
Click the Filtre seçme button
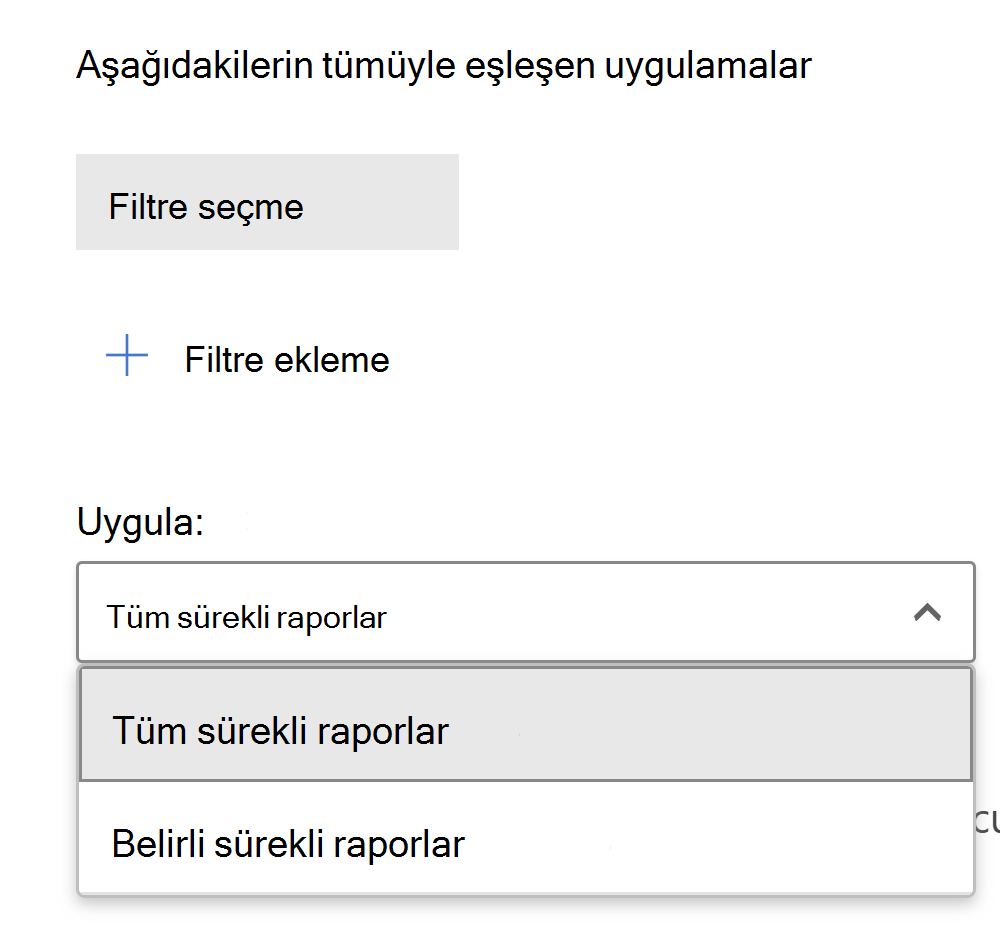pyautogui.click(x=267, y=202)
